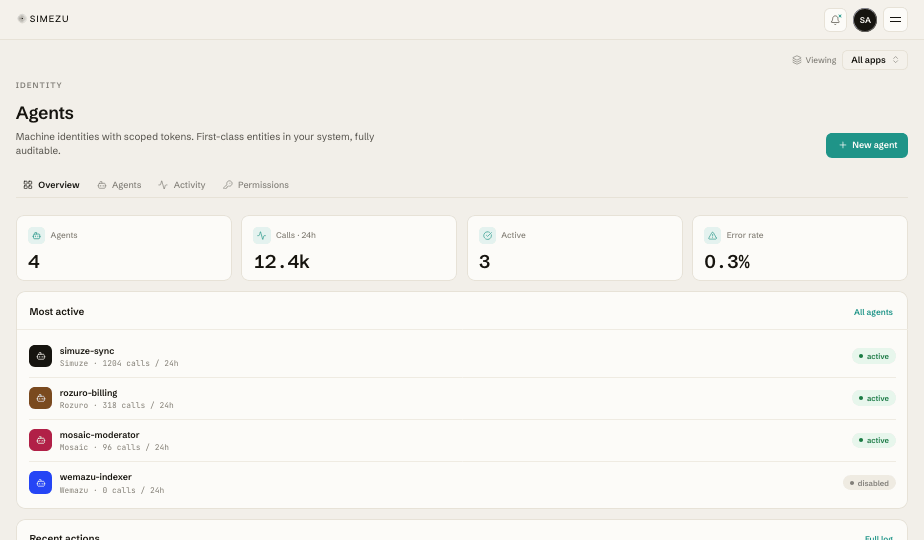Open the Permissions tab
The image size is (924, 540).
point(256,185)
